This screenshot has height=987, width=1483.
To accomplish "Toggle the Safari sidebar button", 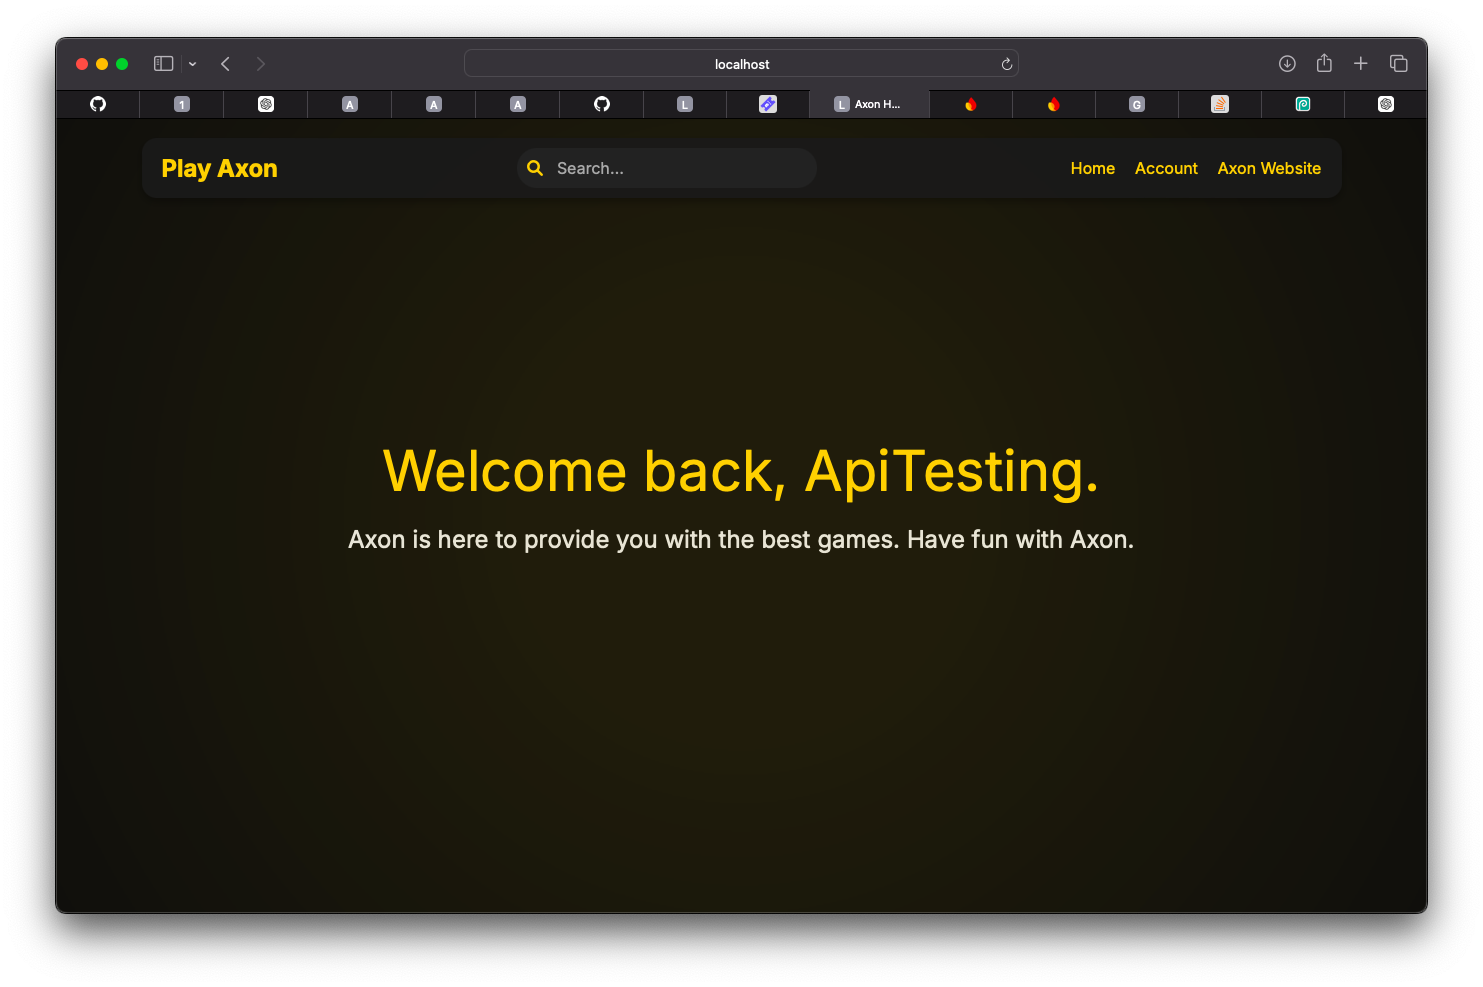I will [163, 64].
